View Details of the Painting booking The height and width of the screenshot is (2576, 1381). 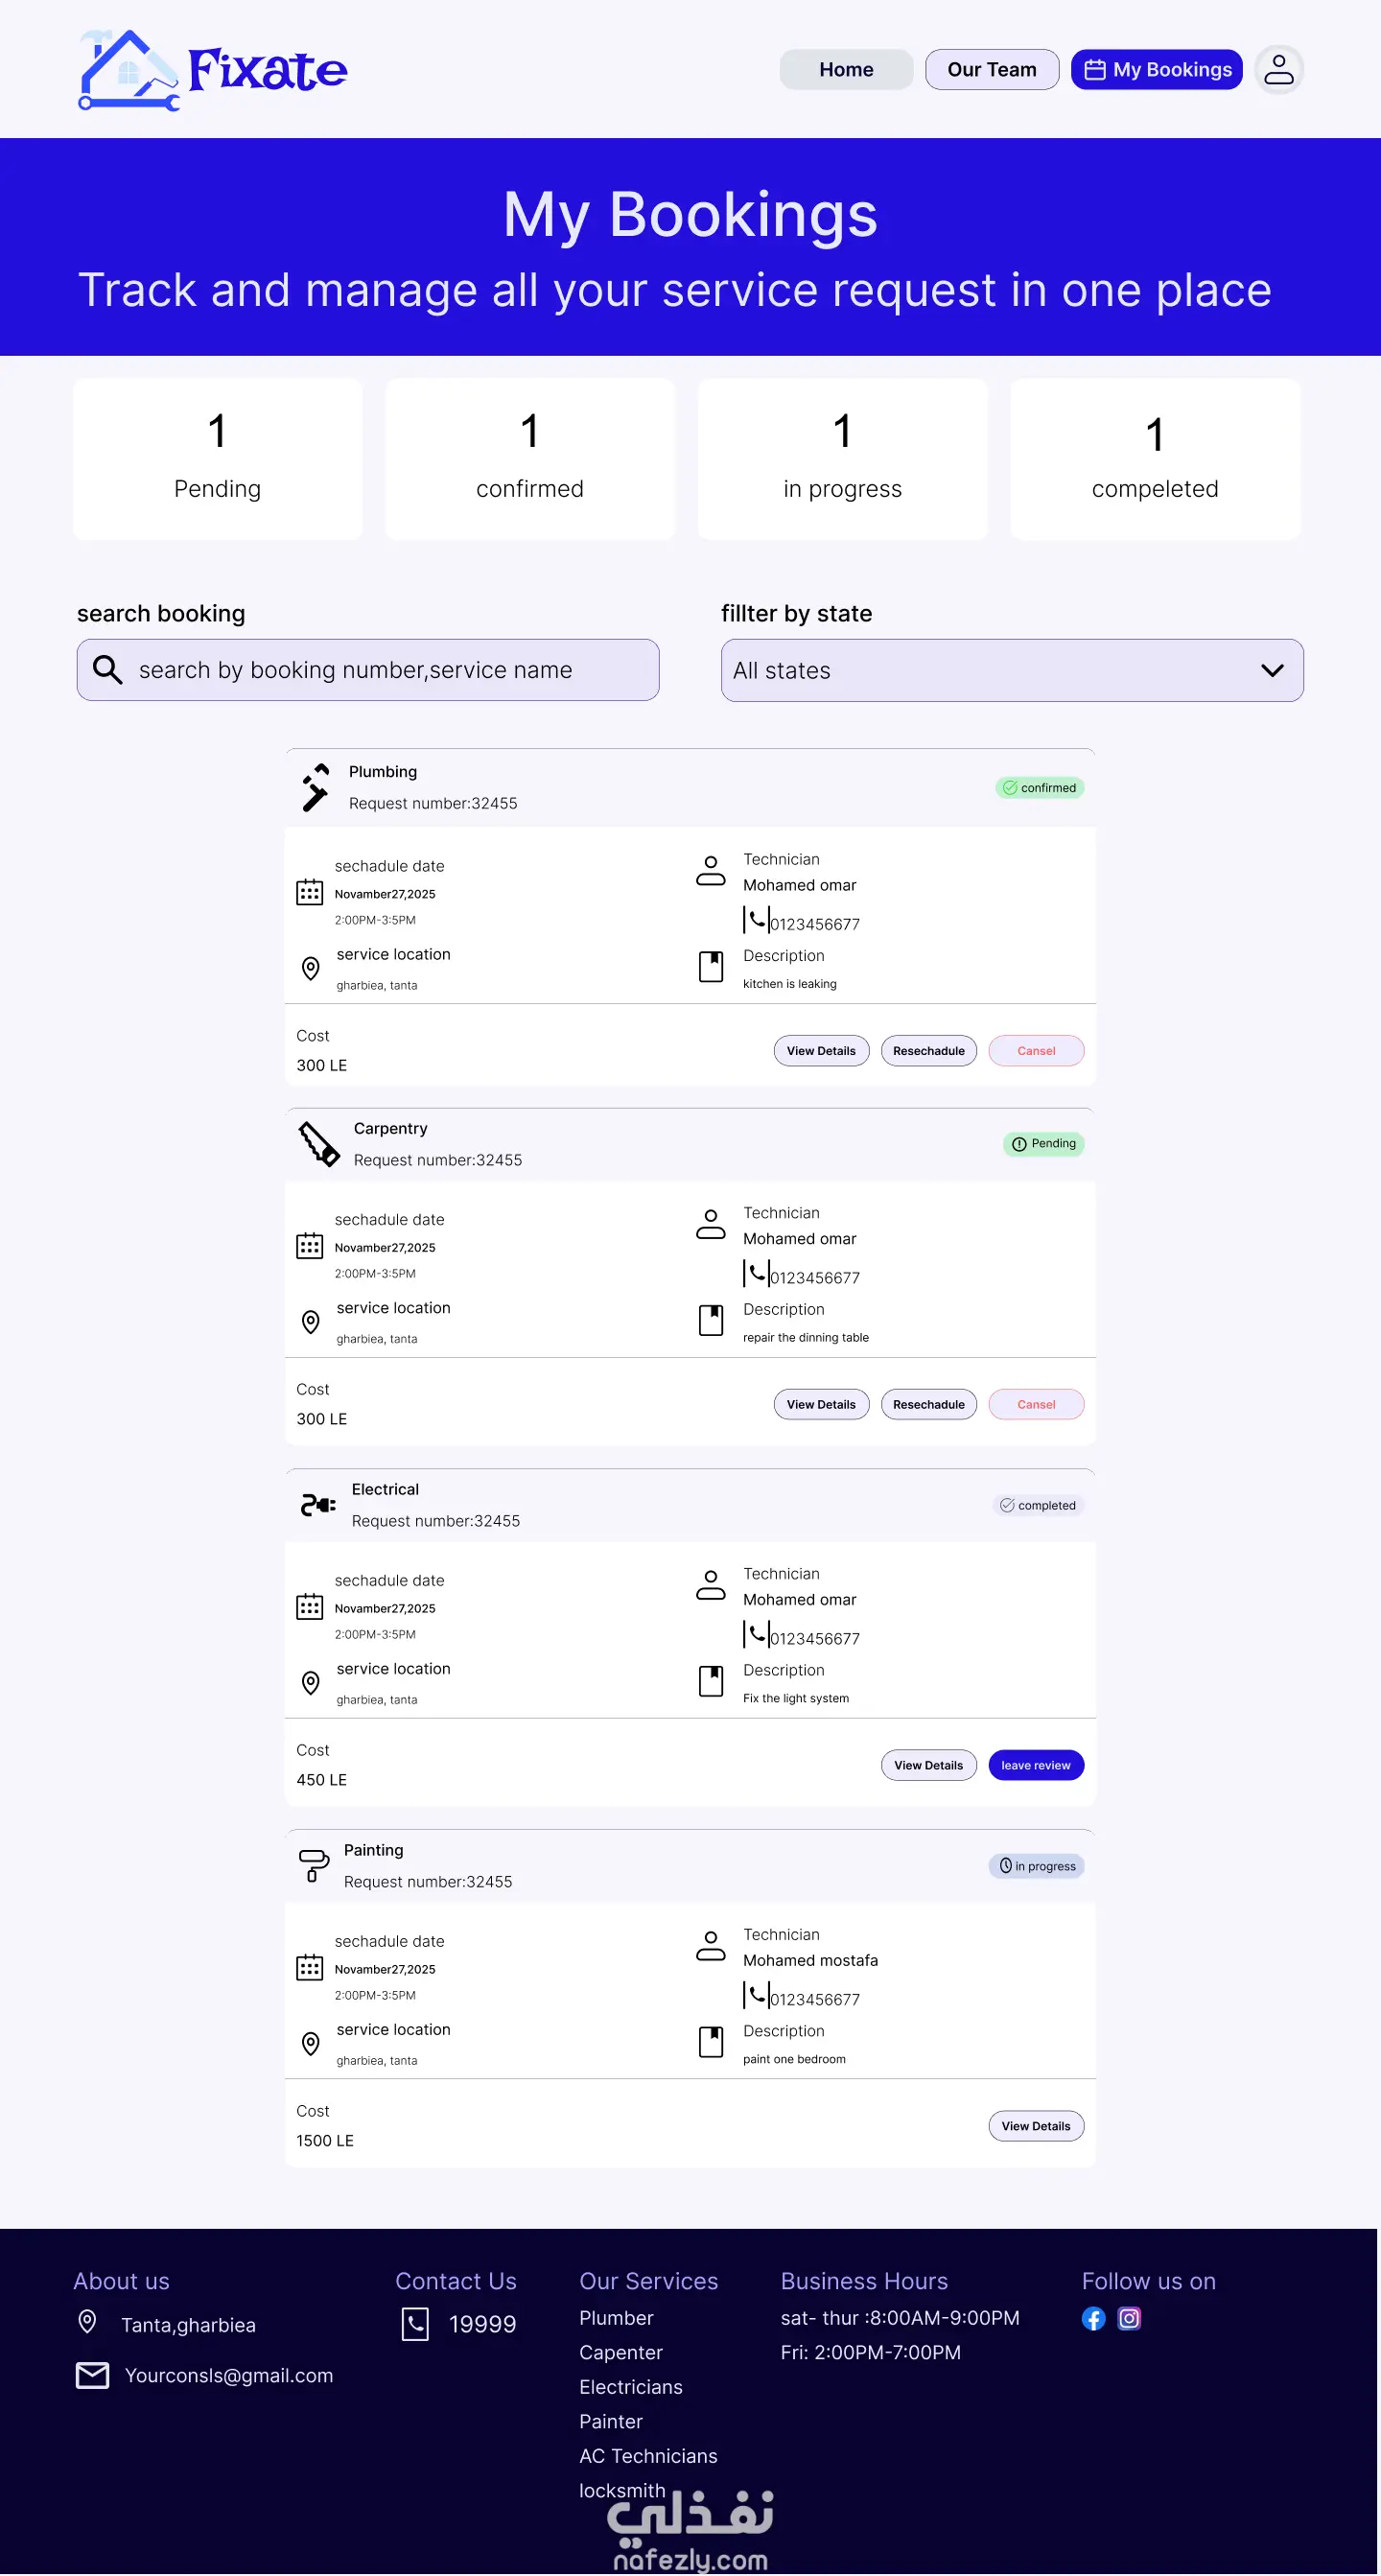point(1035,2126)
